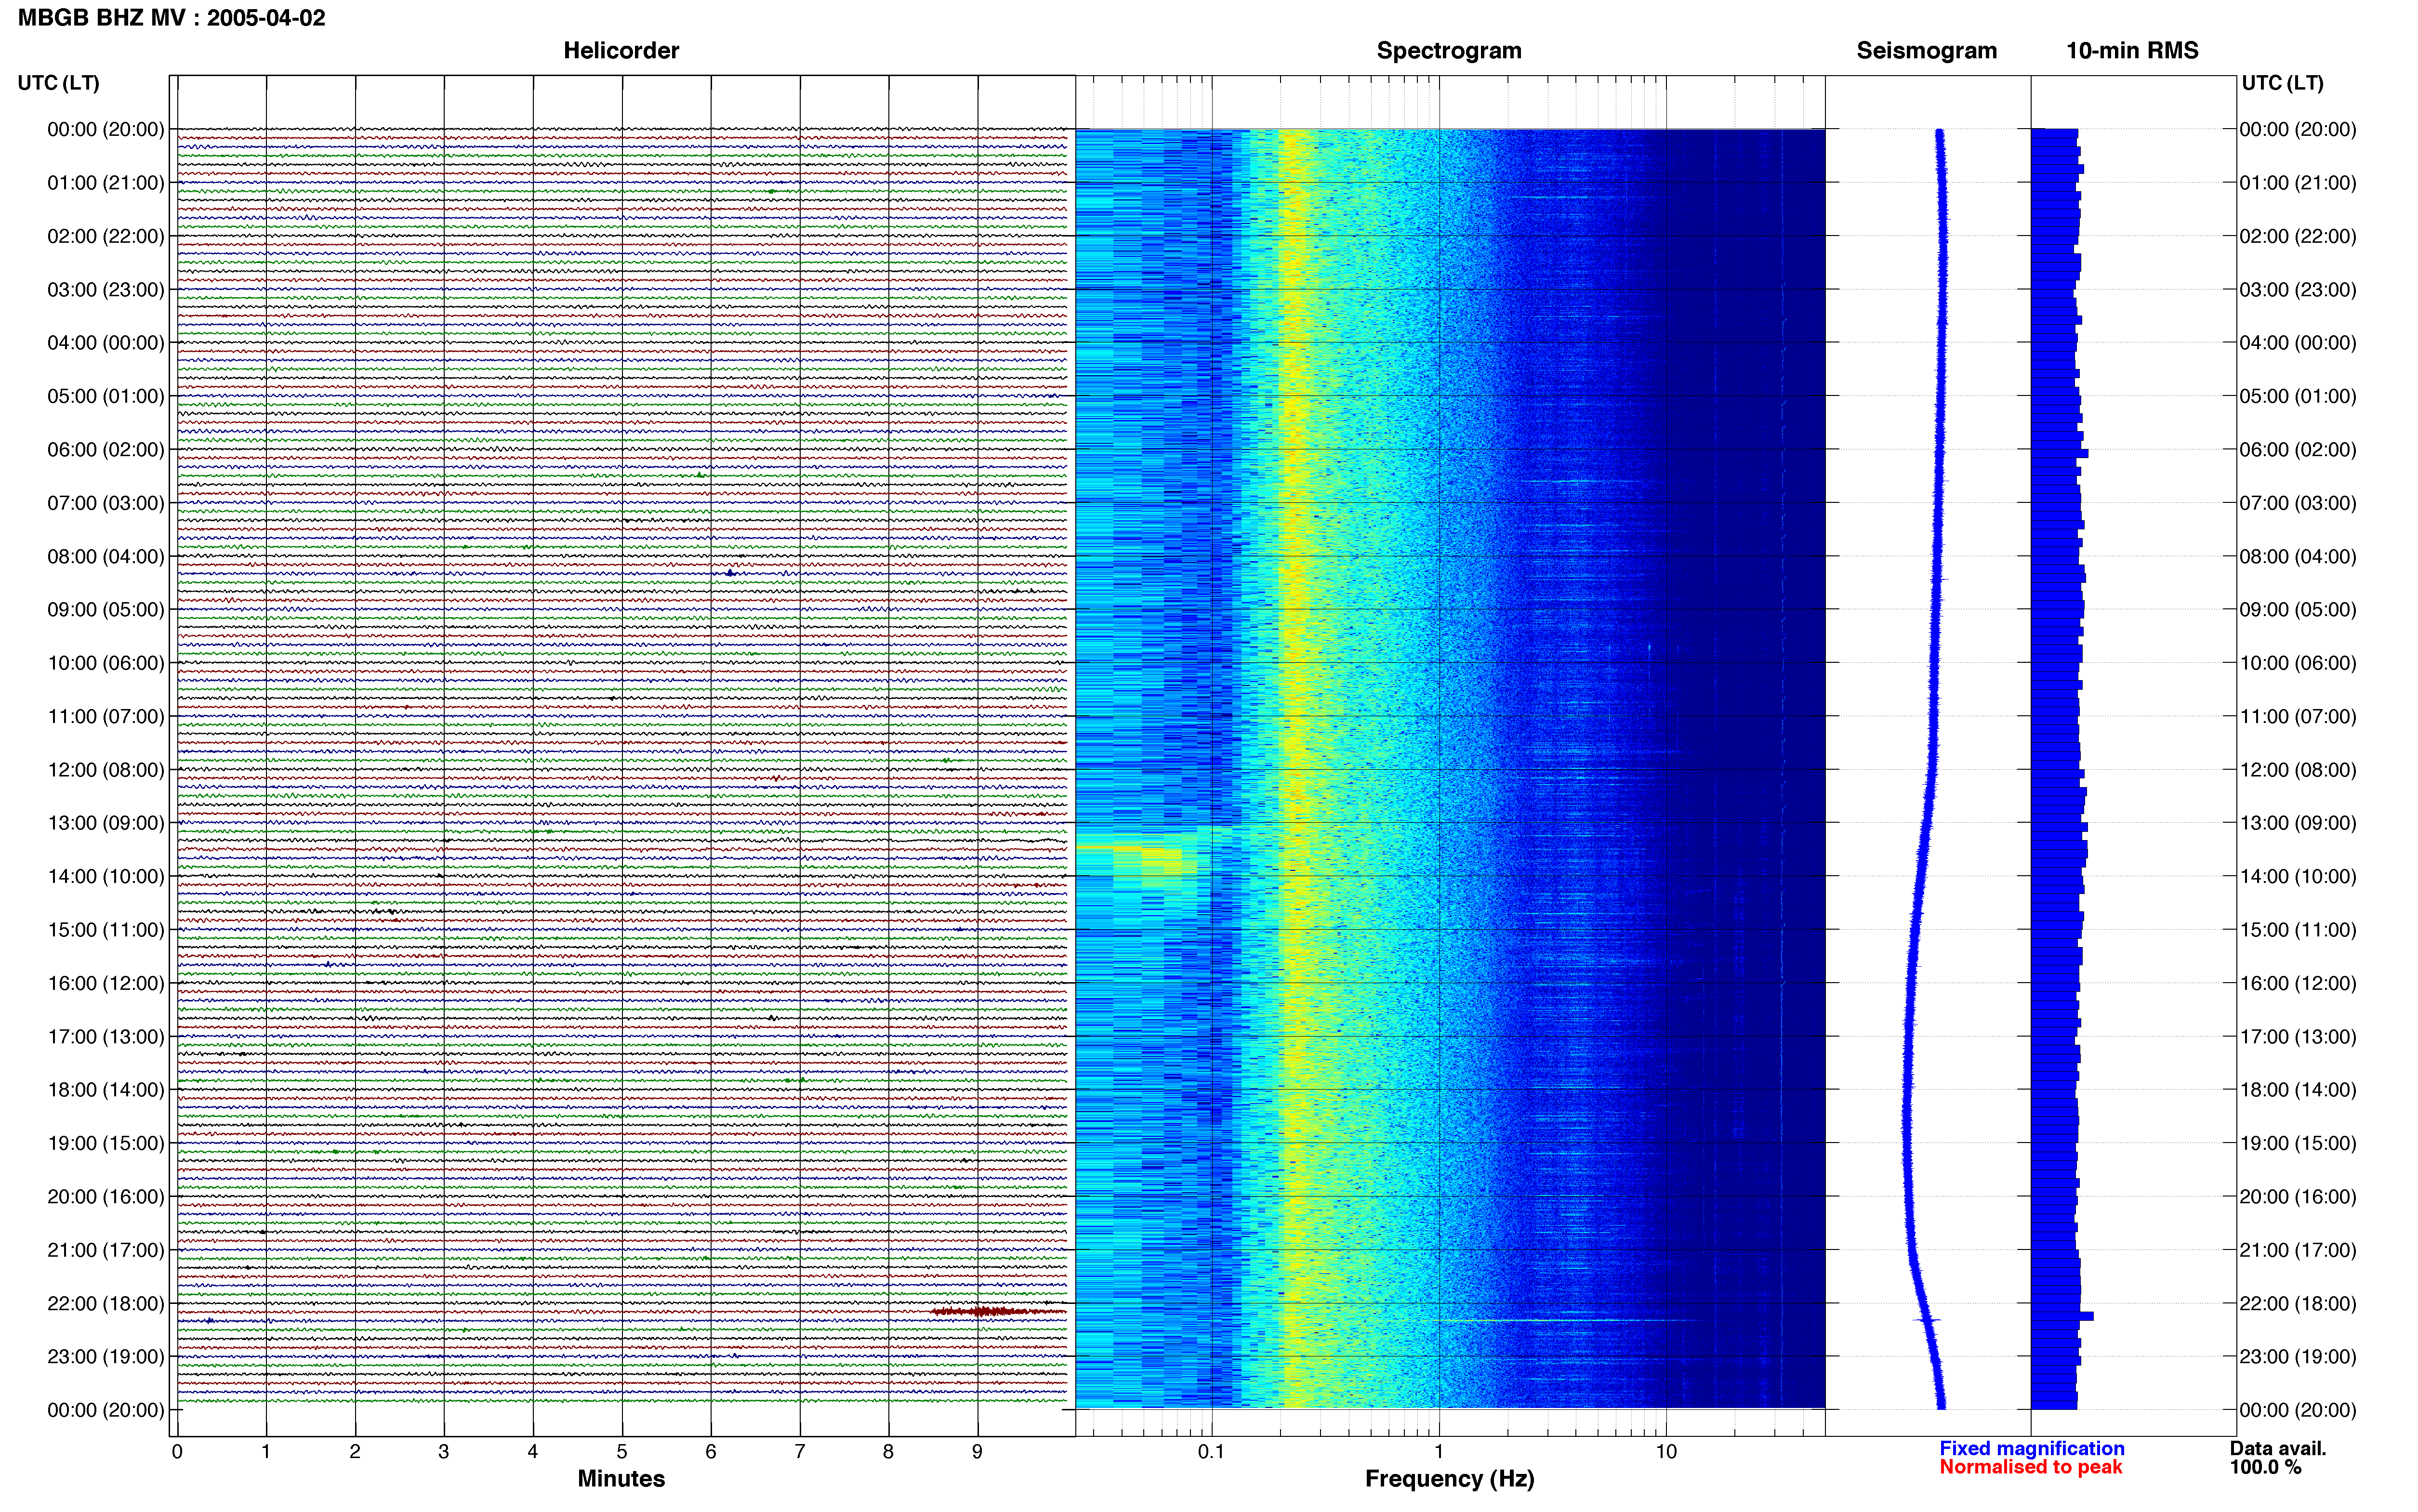Image resolution: width=2418 pixels, height=1512 pixels.
Task: Click frequency tick label 0.1
Action: [1211, 1451]
